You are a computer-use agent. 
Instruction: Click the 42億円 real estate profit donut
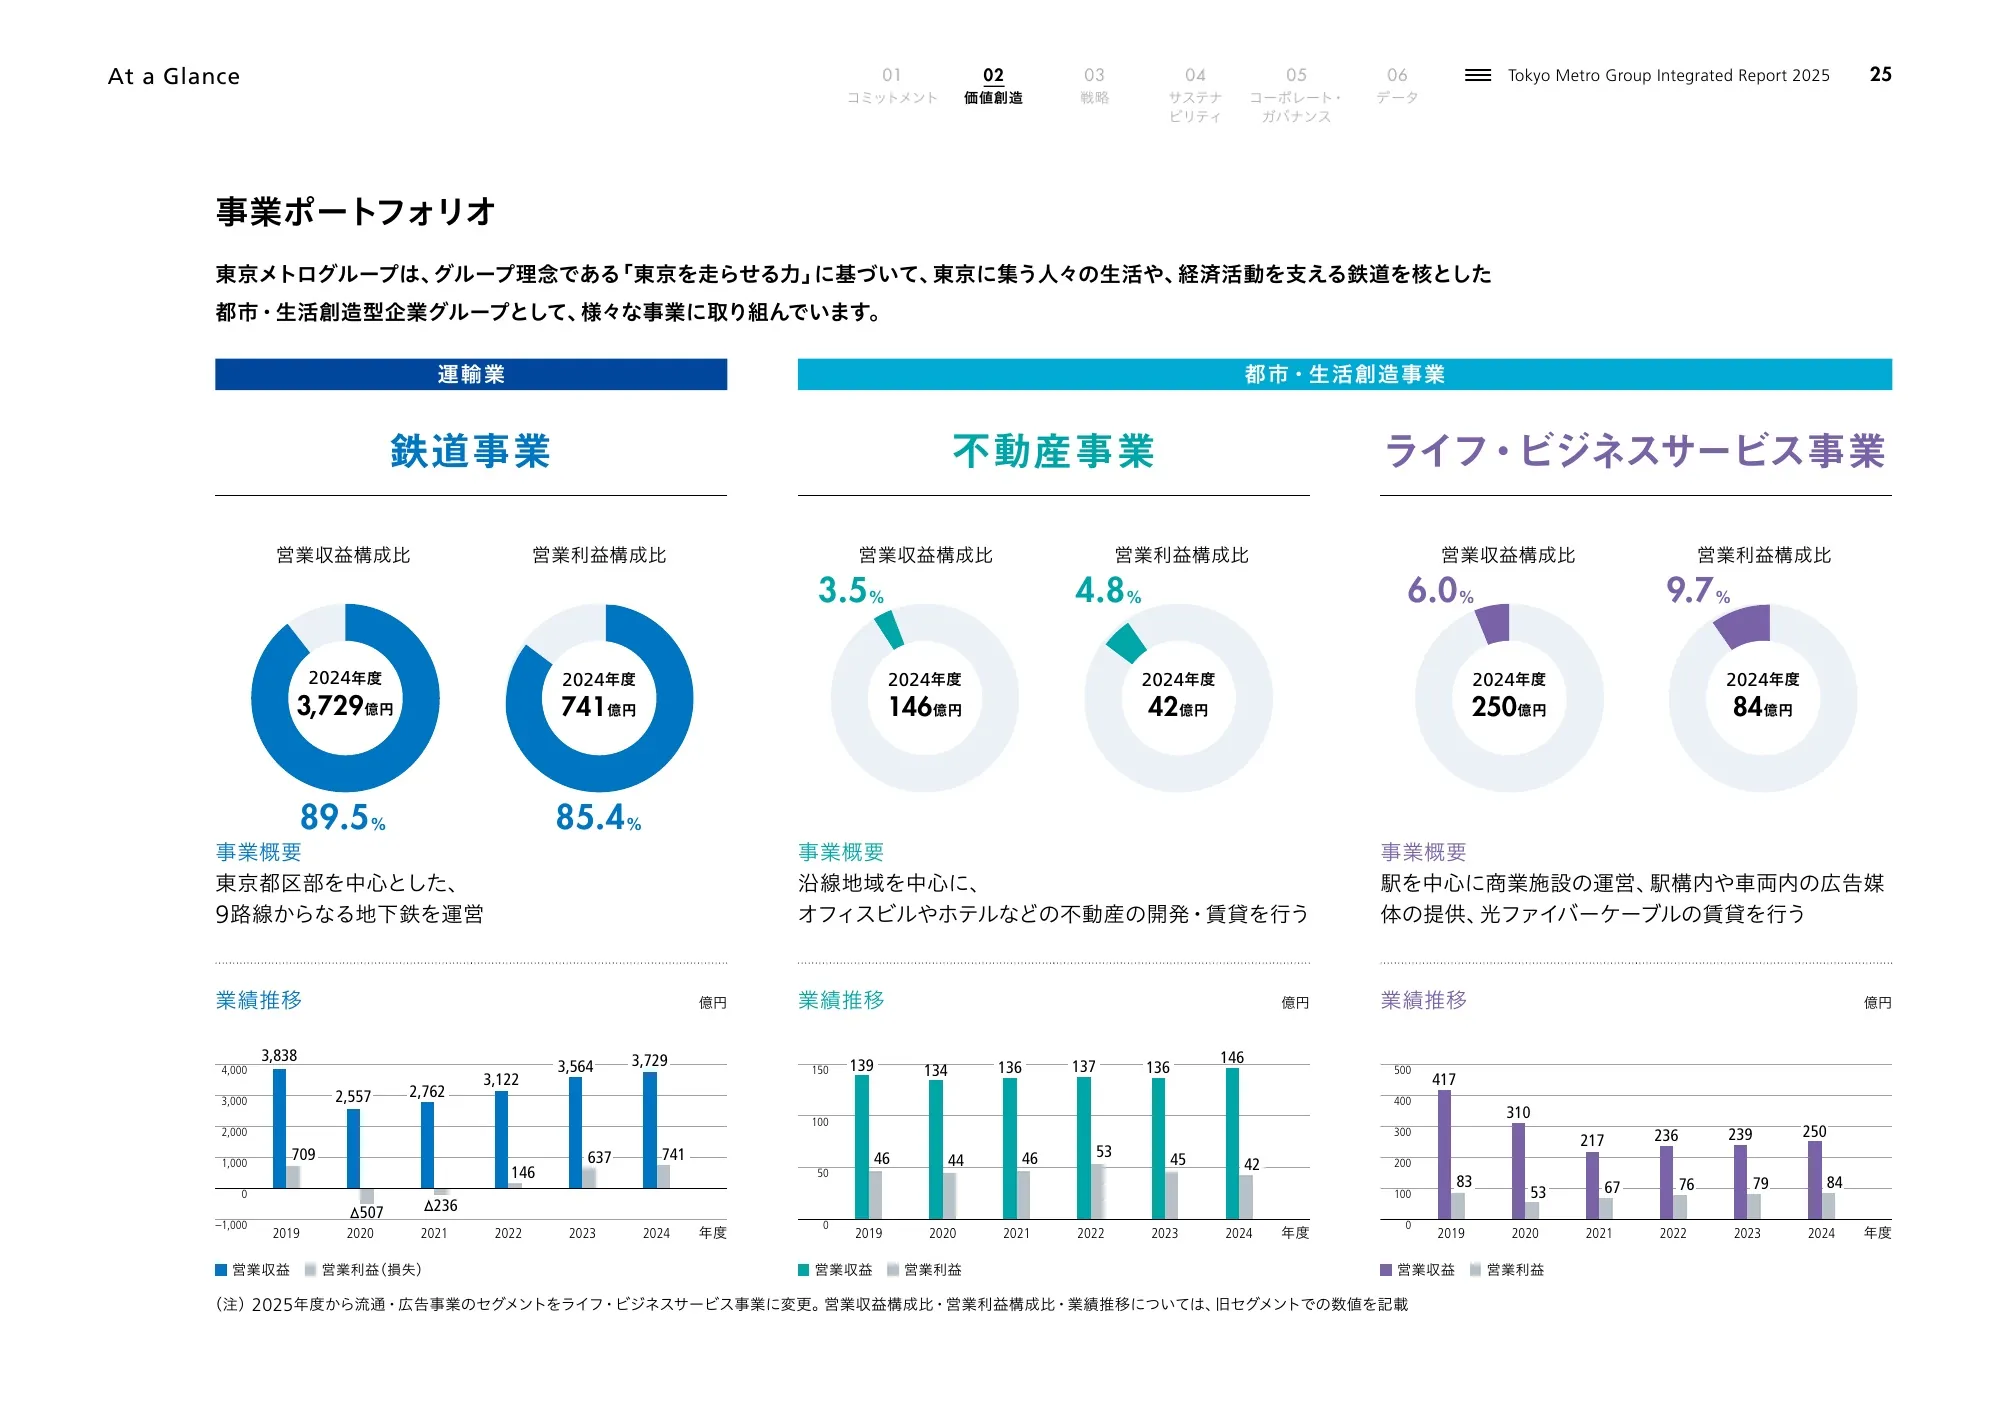(1179, 698)
